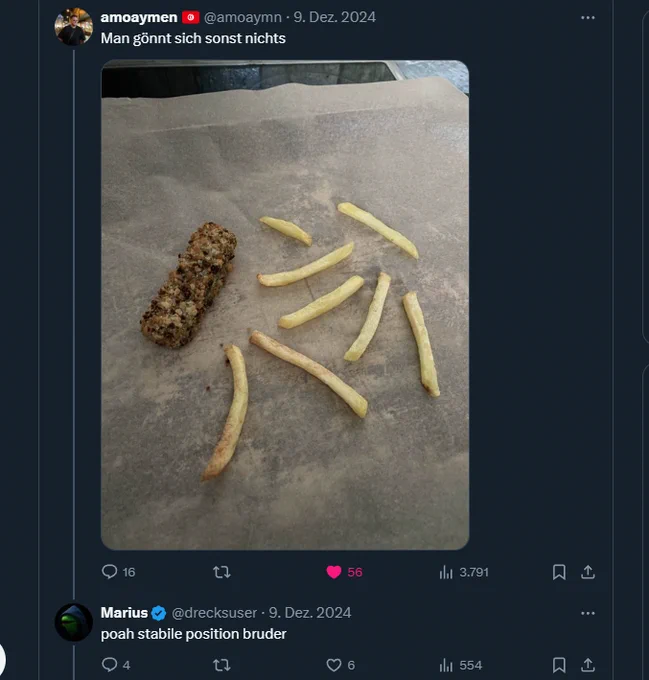Image resolution: width=649 pixels, height=680 pixels.
Task: Bookmark Marius' reply
Action: [x=559, y=665]
